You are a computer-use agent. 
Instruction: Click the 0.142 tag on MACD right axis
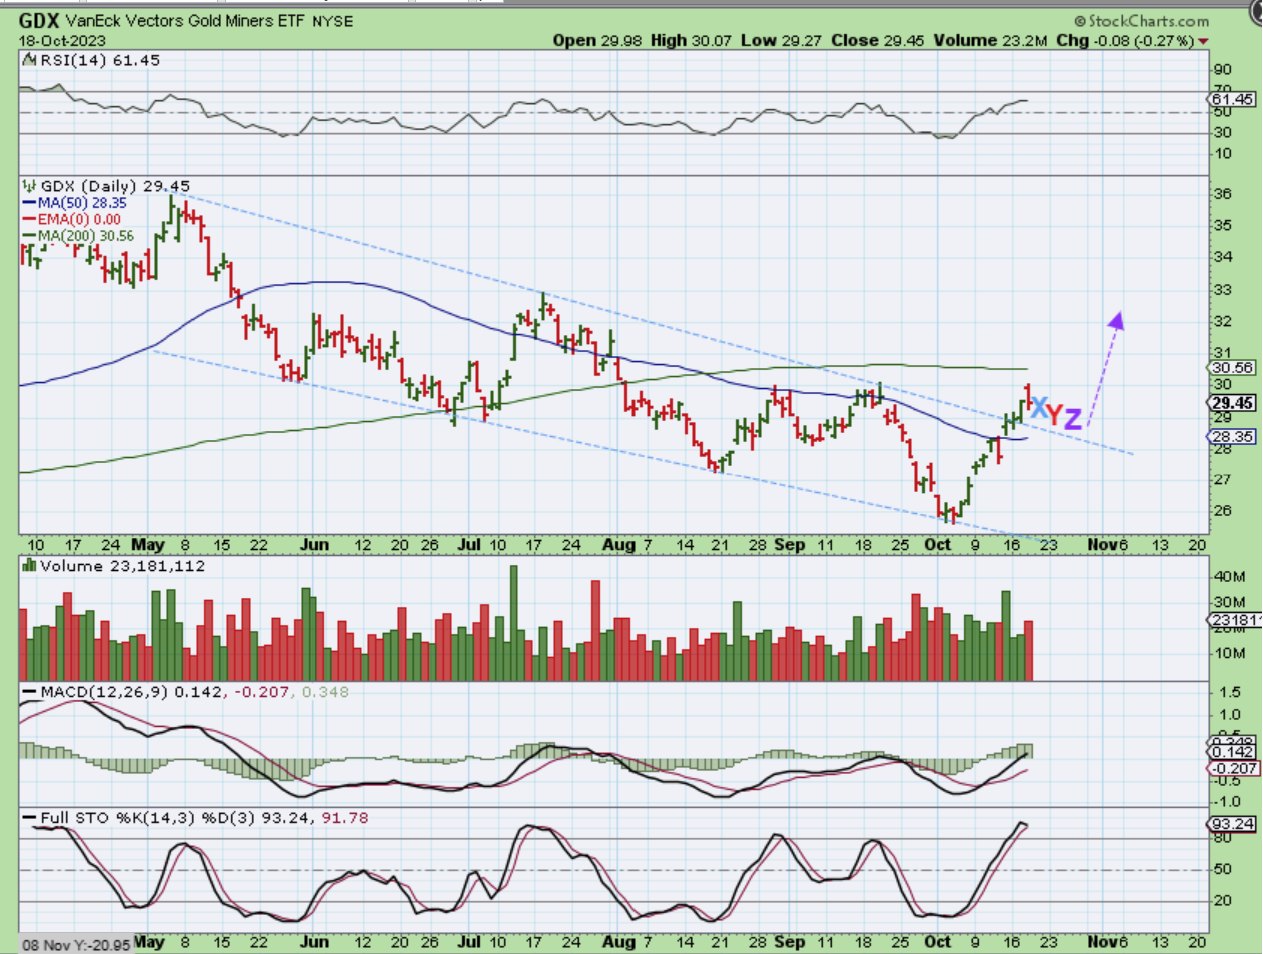click(x=1232, y=752)
